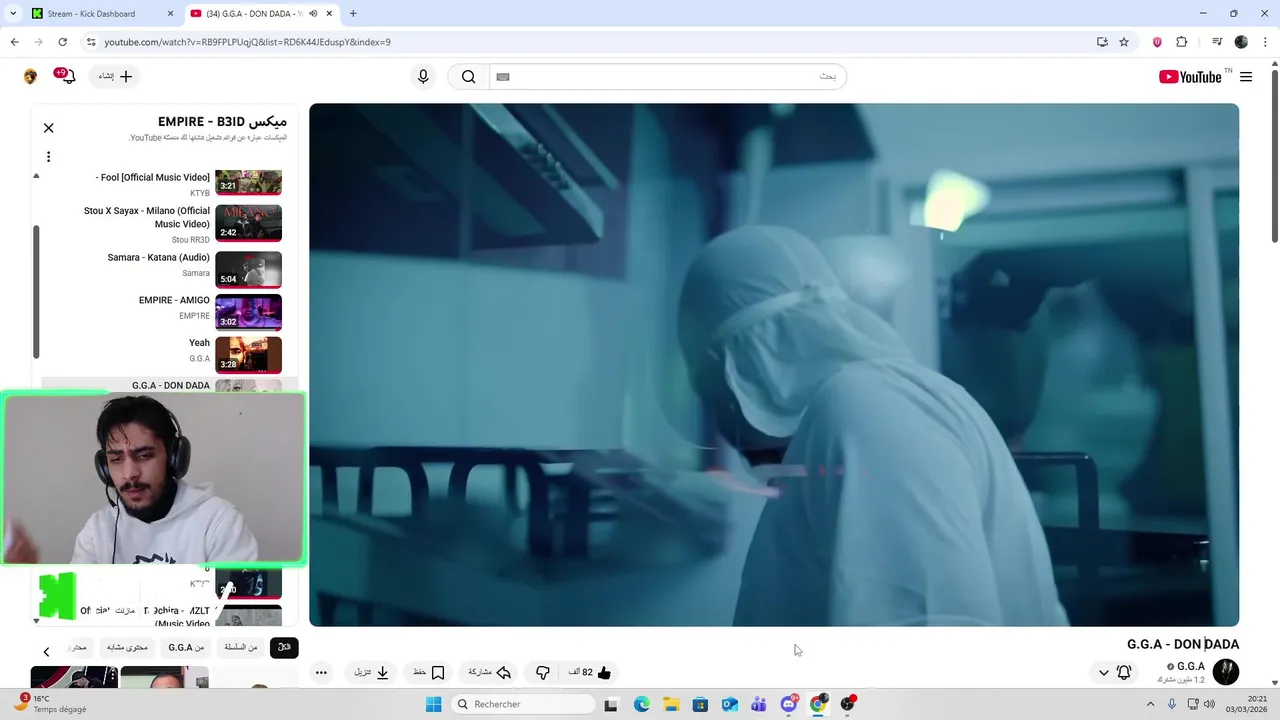Open the notifications bell in the header
The height and width of the screenshot is (720, 1280).
(67, 77)
